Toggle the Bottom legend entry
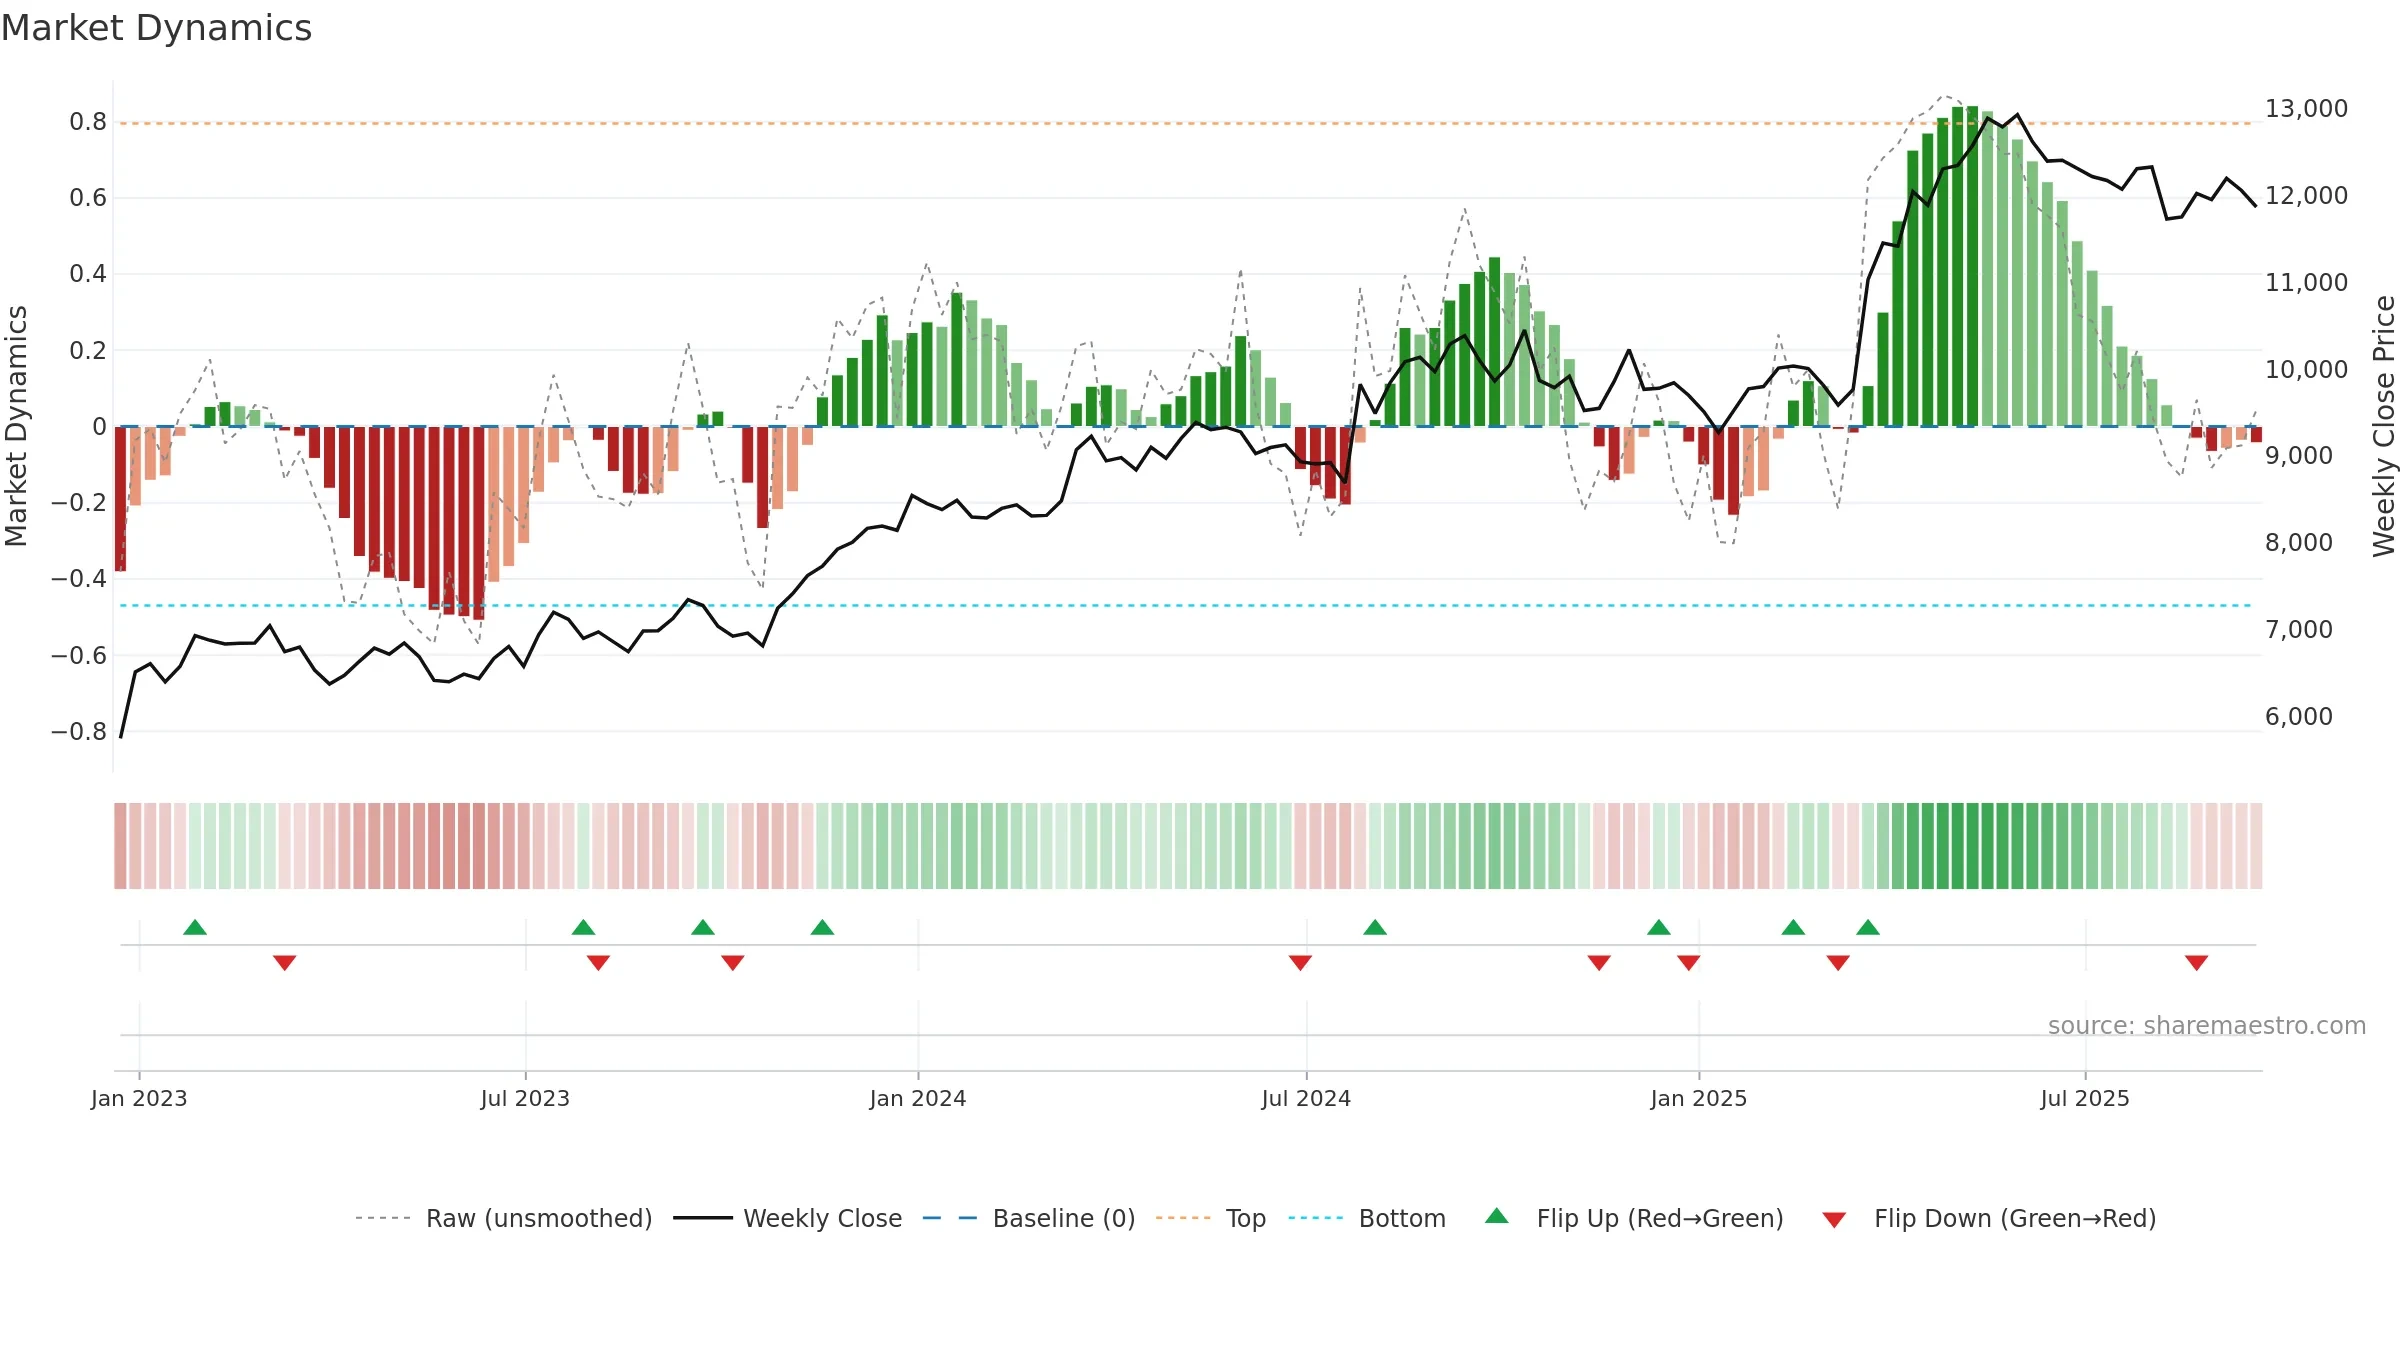Screen dimensions: 2400x1350 [x=1367, y=1218]
